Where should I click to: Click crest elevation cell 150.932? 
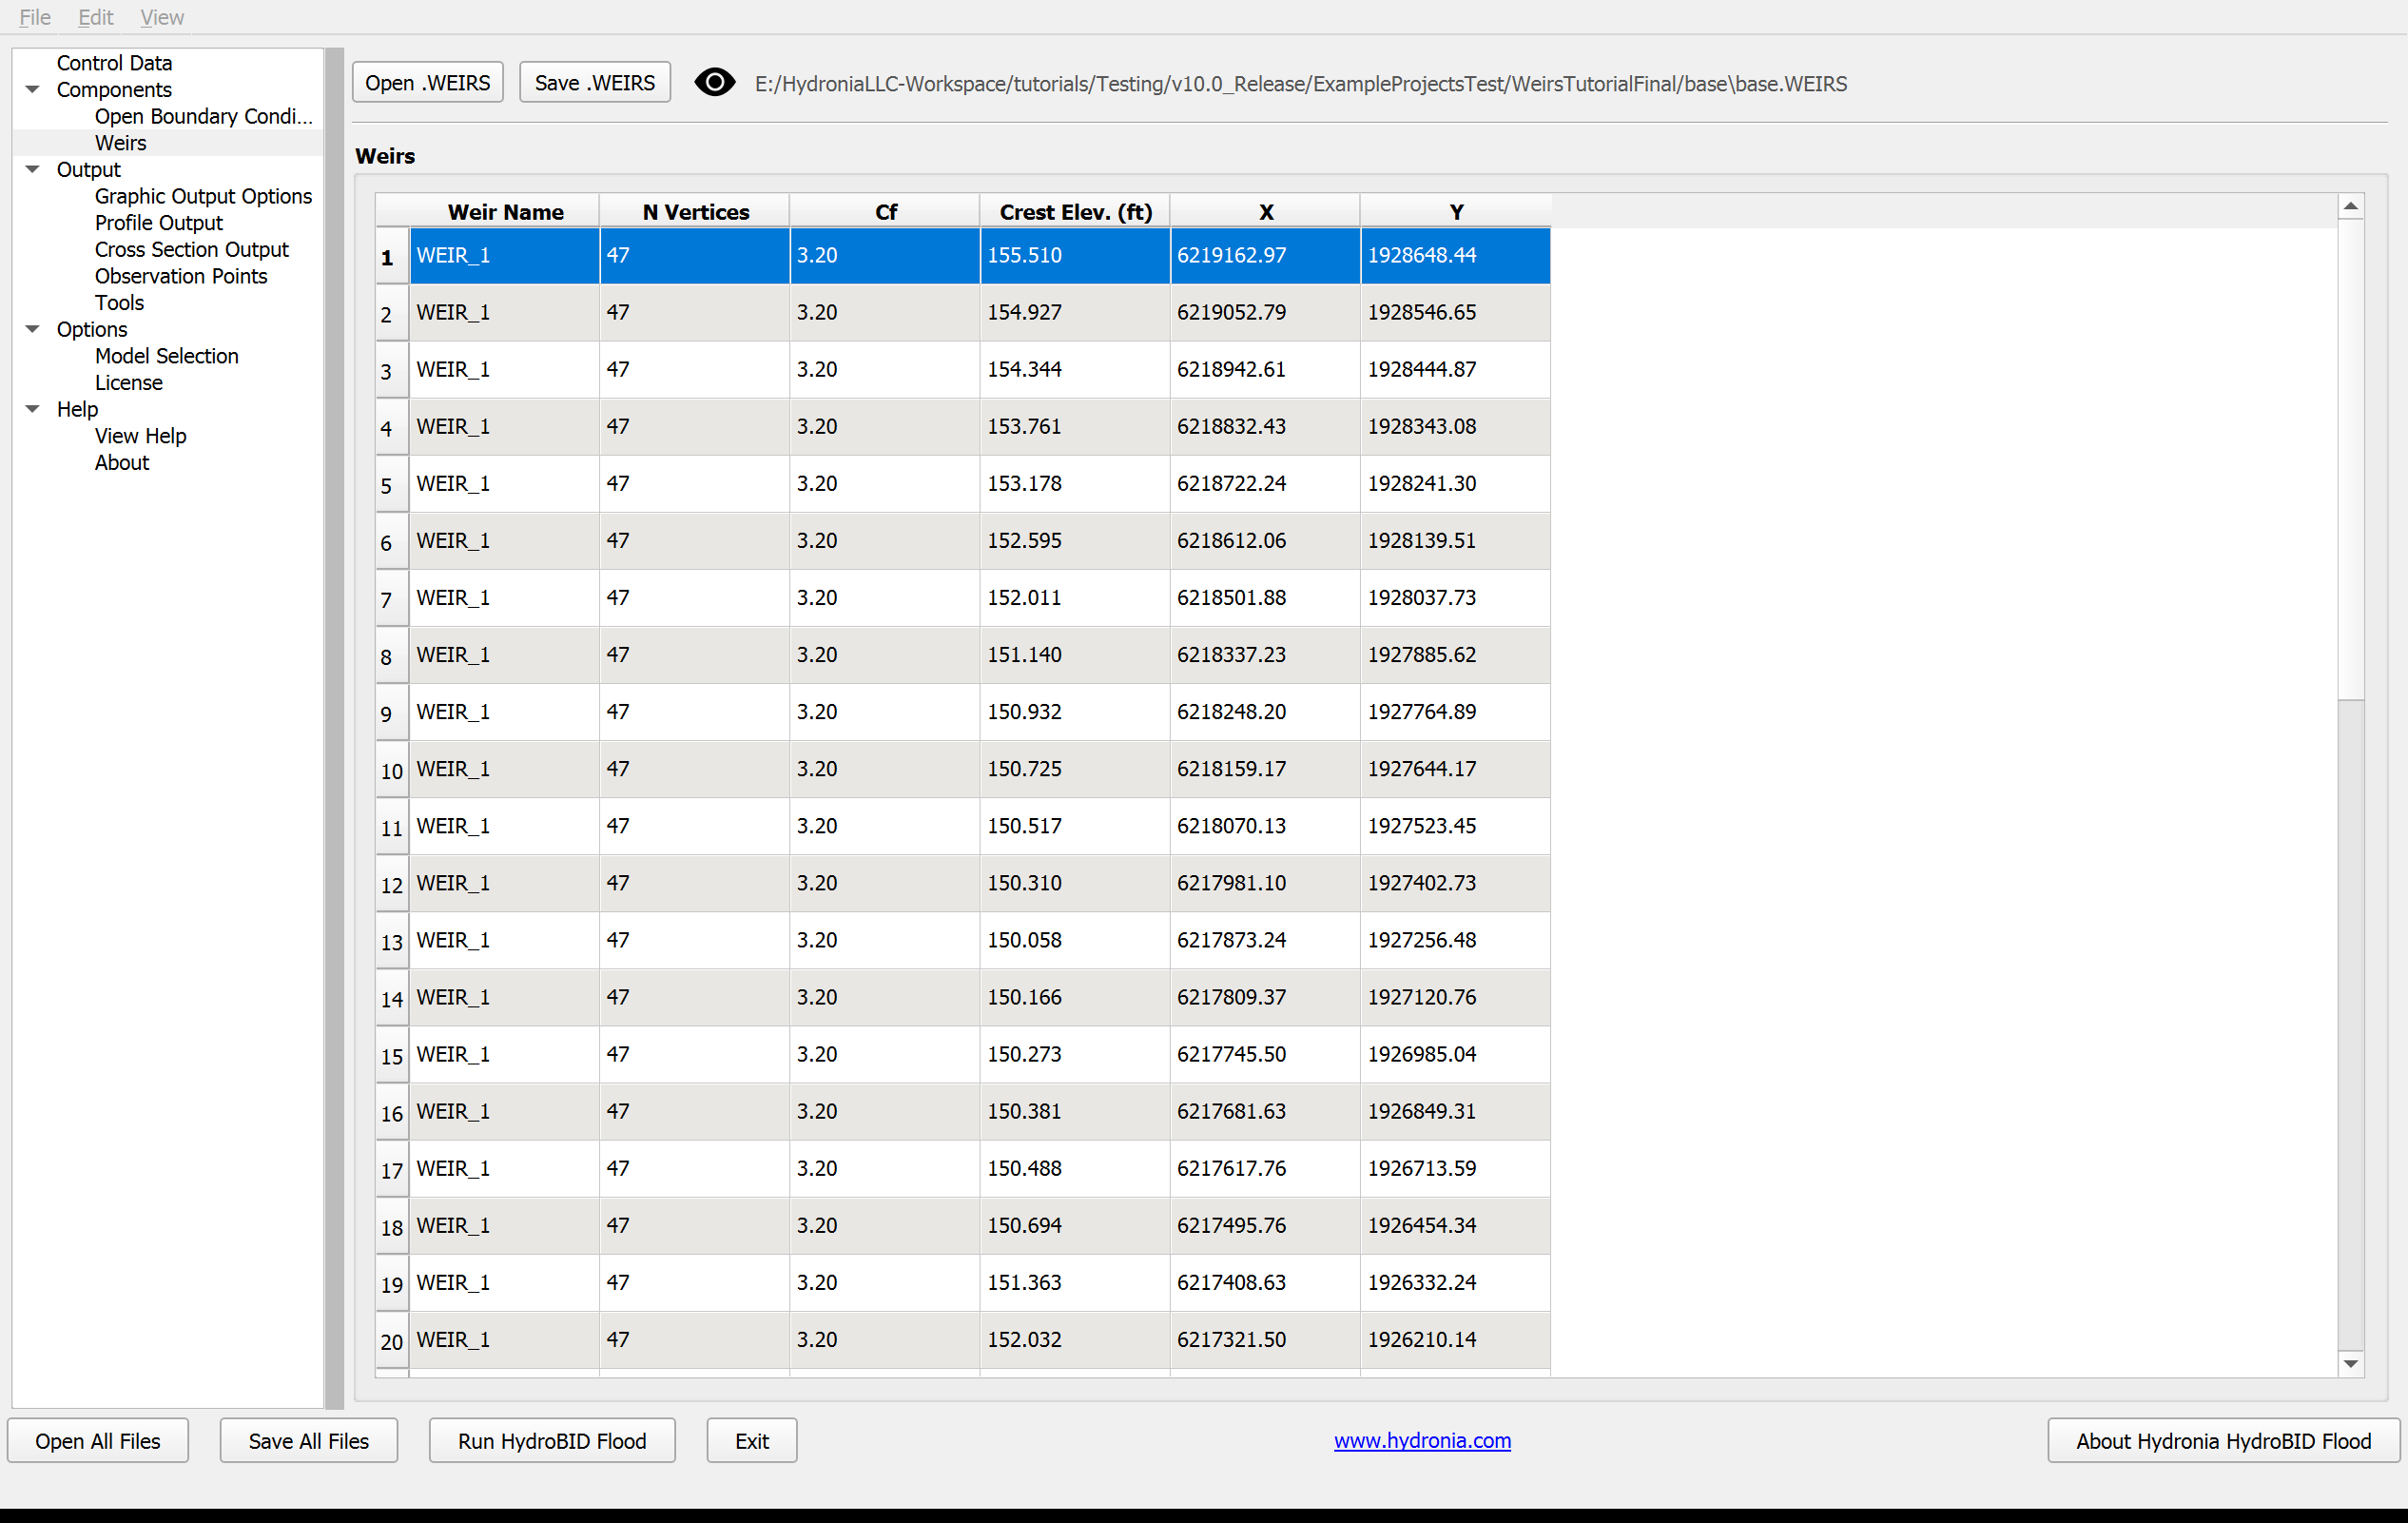tap(1075, 712)
